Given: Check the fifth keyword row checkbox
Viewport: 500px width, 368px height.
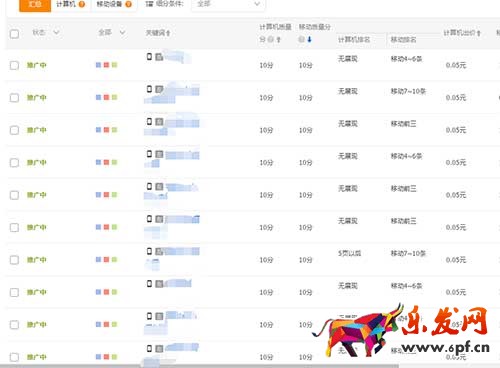Looking at the screenshot, I should [x=14, y=195].
